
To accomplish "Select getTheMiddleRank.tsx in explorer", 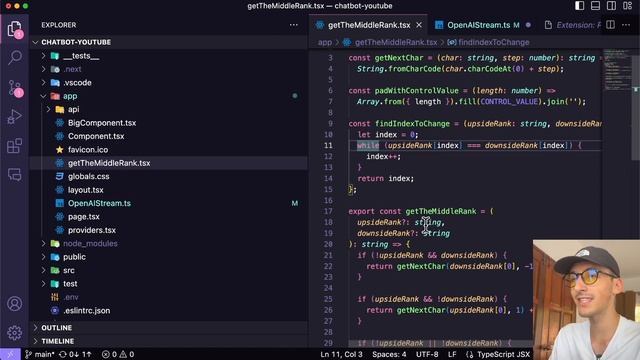I will tap(168, 163).
